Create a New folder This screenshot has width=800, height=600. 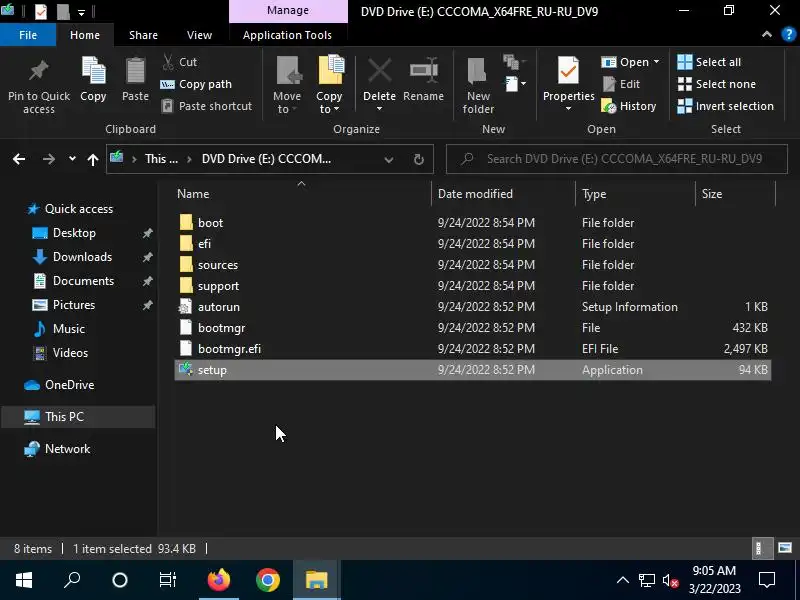pos(478,85)
